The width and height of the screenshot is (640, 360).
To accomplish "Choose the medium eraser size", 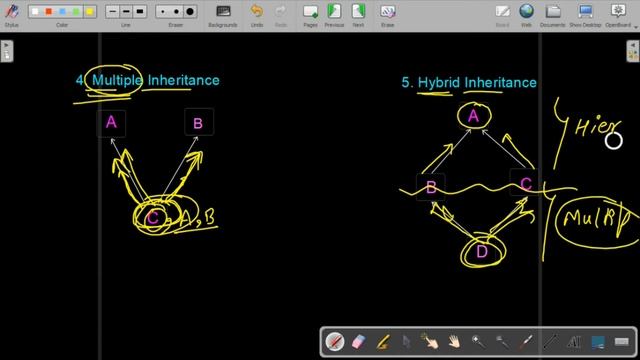I will (176, 11).
